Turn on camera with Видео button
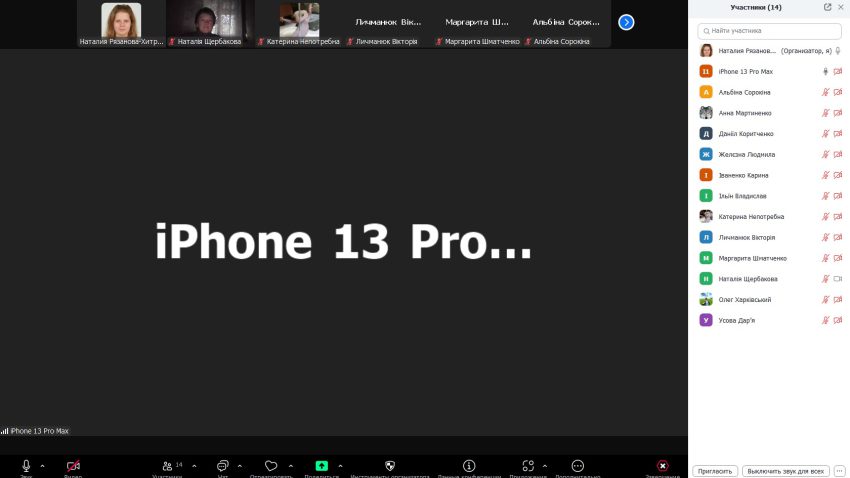Image resolution: width=850 pixels, height=478 pixels. click(x=73, y=467)
